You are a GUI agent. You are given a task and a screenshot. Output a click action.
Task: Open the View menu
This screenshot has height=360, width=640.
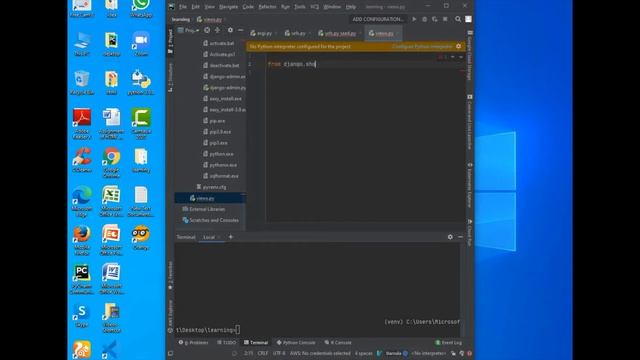tap(209, 7)
